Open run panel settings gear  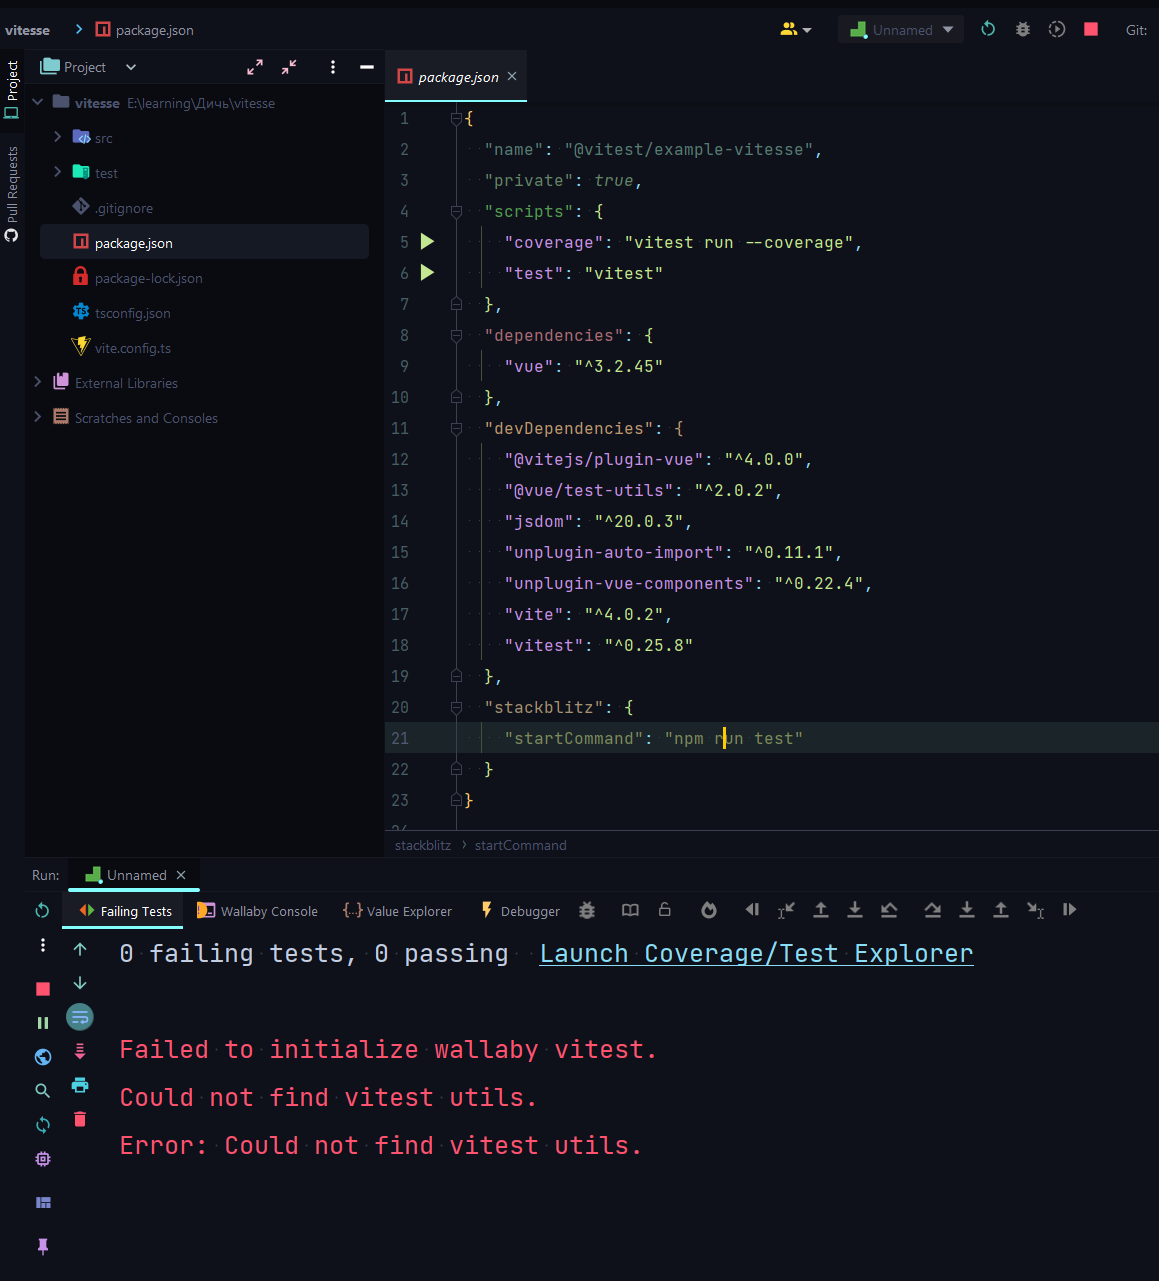42,1158
